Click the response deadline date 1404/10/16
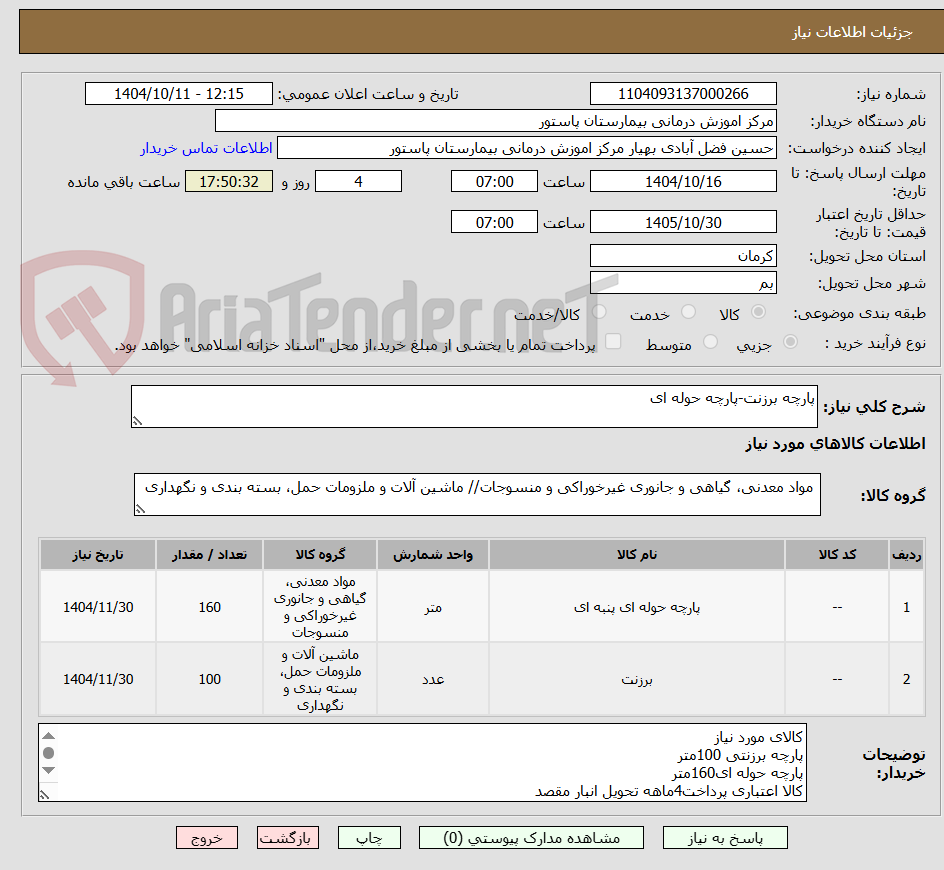Viewport: 944px width, 870px height. (x=683, y=181)
